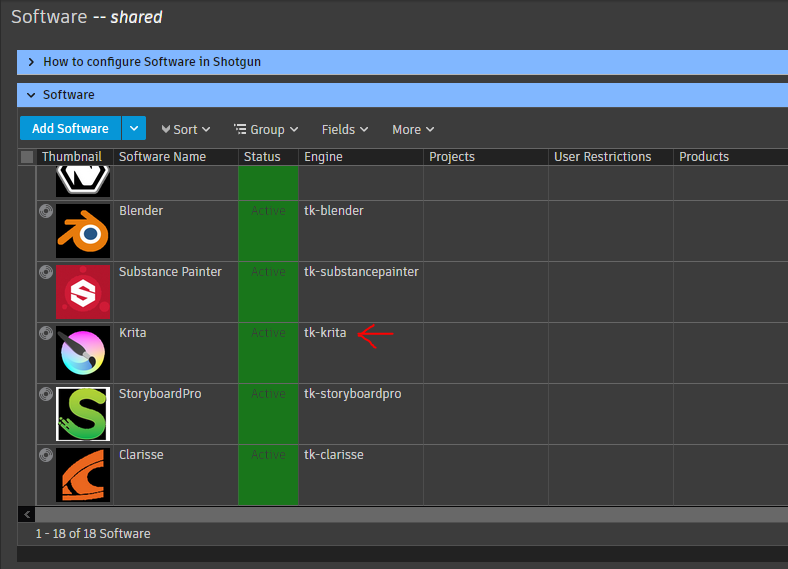Click the tk-clarisse engine cell
The width and height of the screenshot is (788, 569).
tap(361, 475)
